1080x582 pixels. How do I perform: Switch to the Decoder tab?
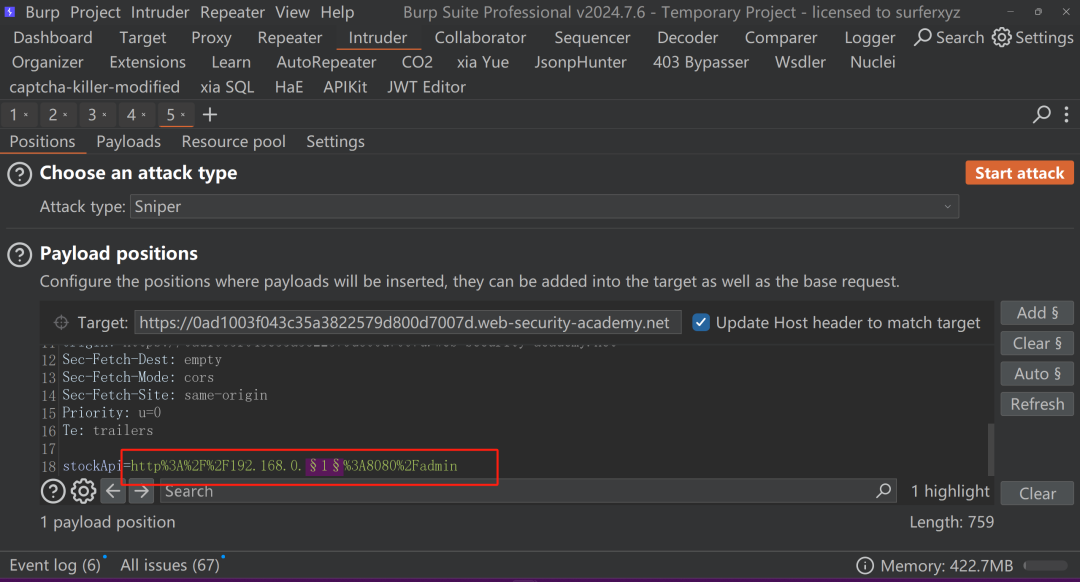coord(687,38)
